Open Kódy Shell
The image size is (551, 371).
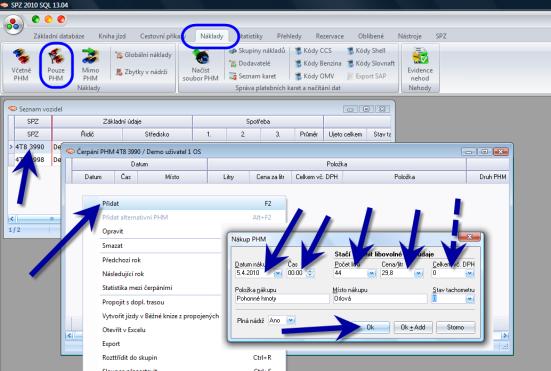point(366,51)
